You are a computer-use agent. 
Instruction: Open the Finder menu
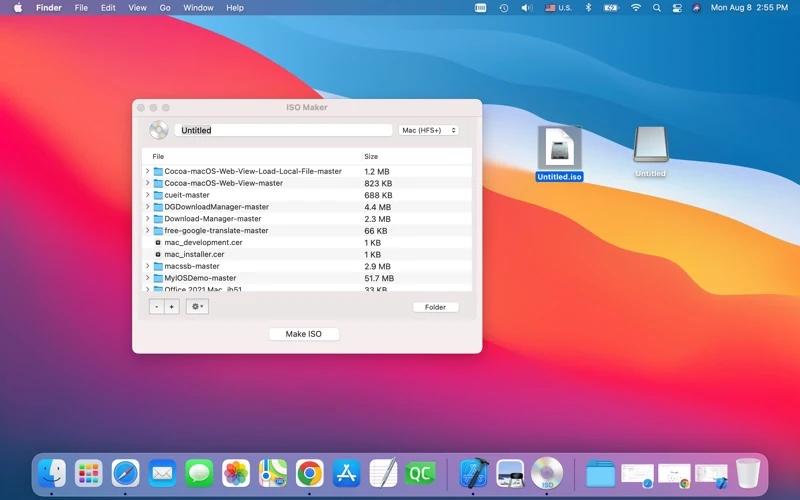(x=49, y=8)
